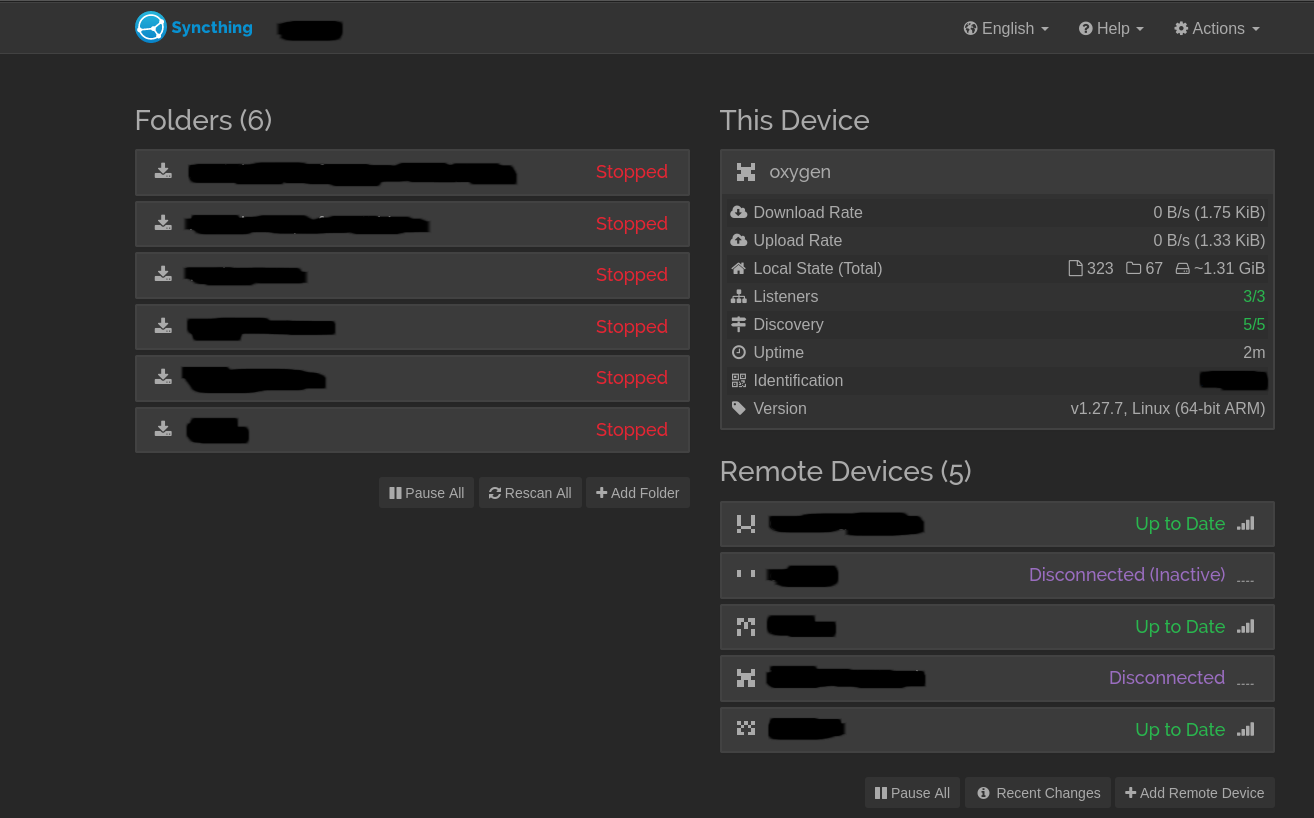The width and height of the screenshot is (1314, 818).
Task: Click Add Remote Device button
Action: tap(1195, 793)
